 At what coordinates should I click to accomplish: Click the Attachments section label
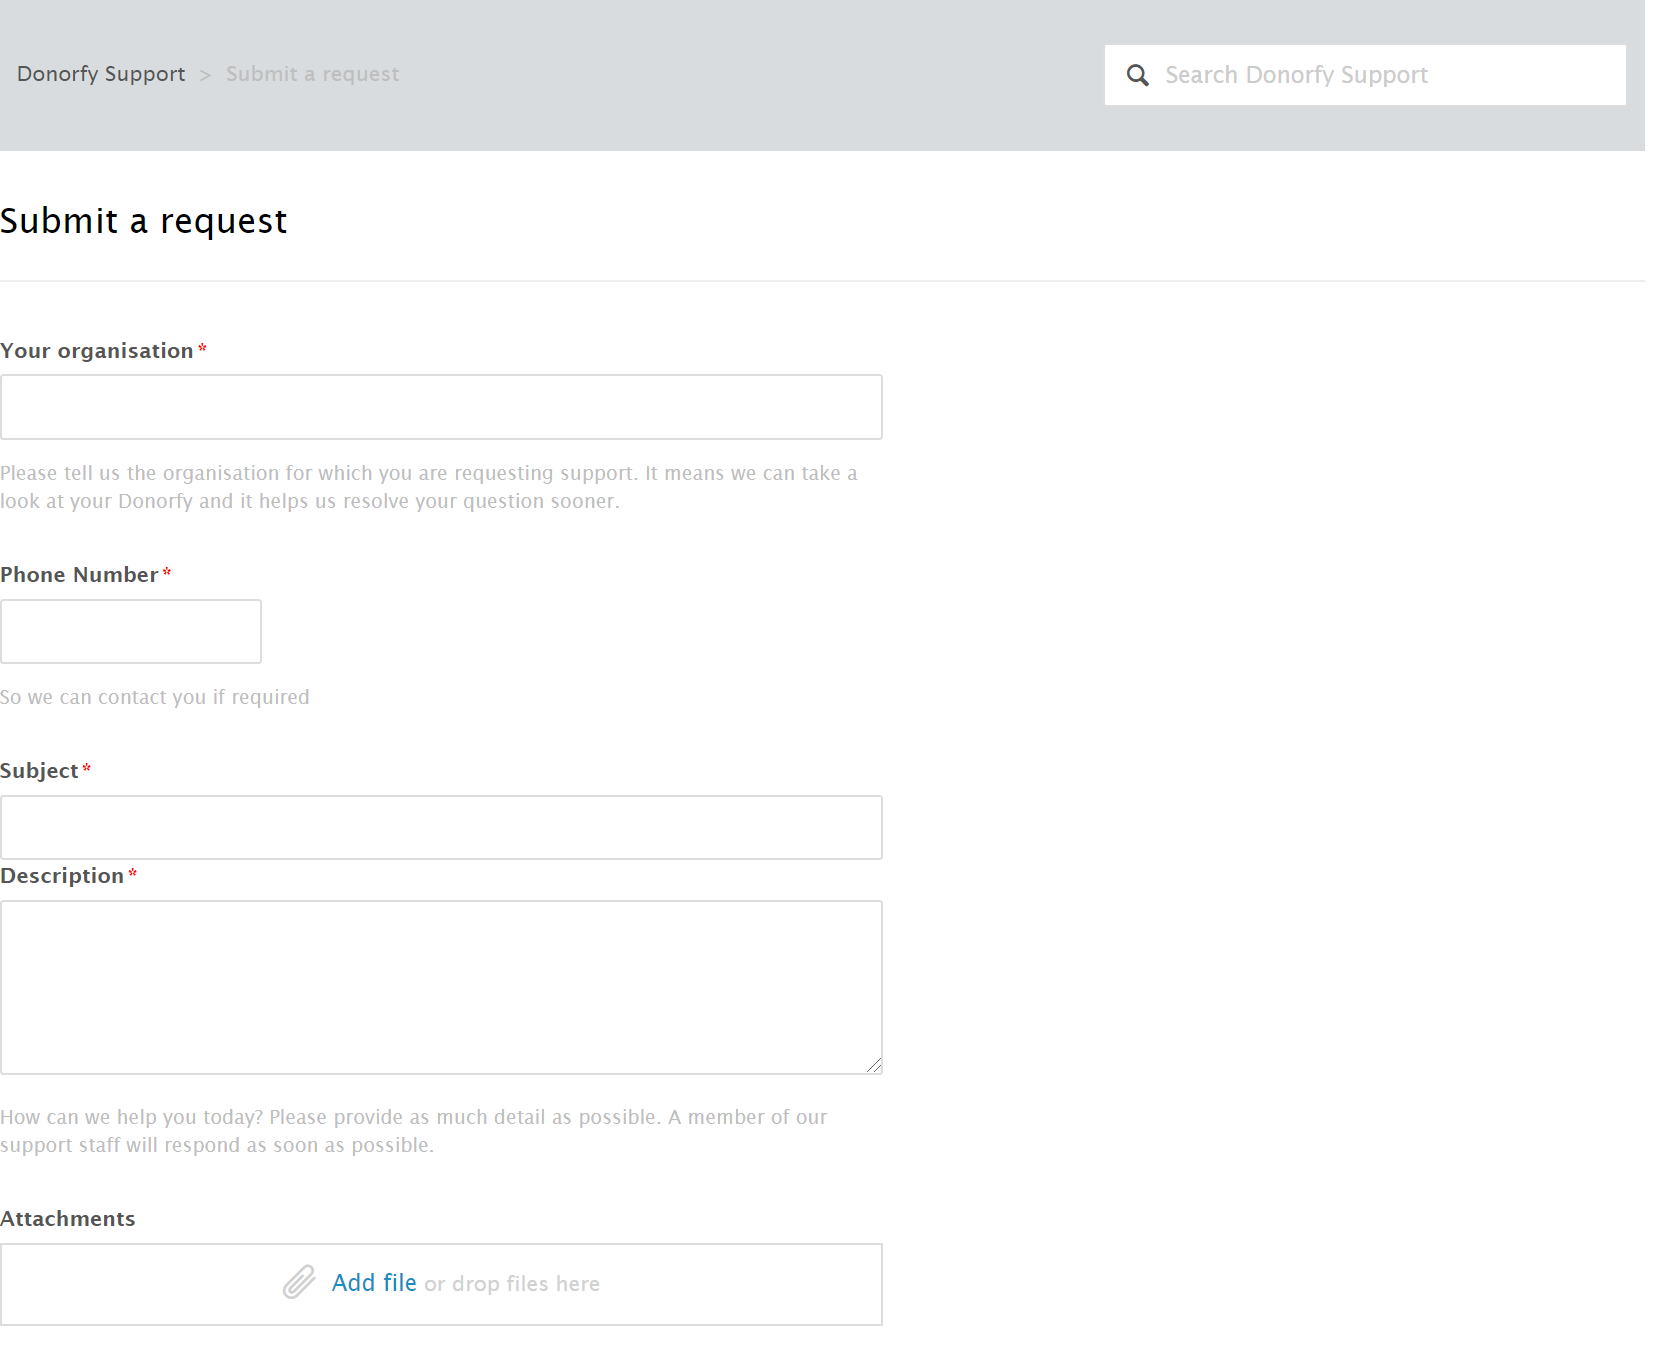coord(68,1219)
